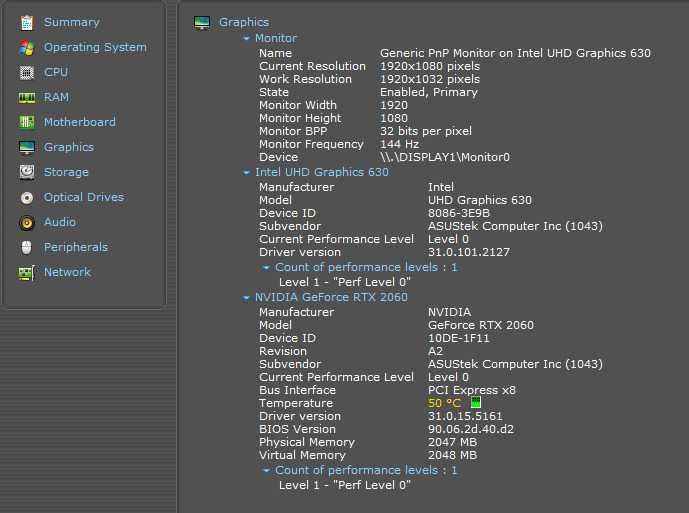
Task: Open the Optical Drives section
Action: tap(84, 197)
